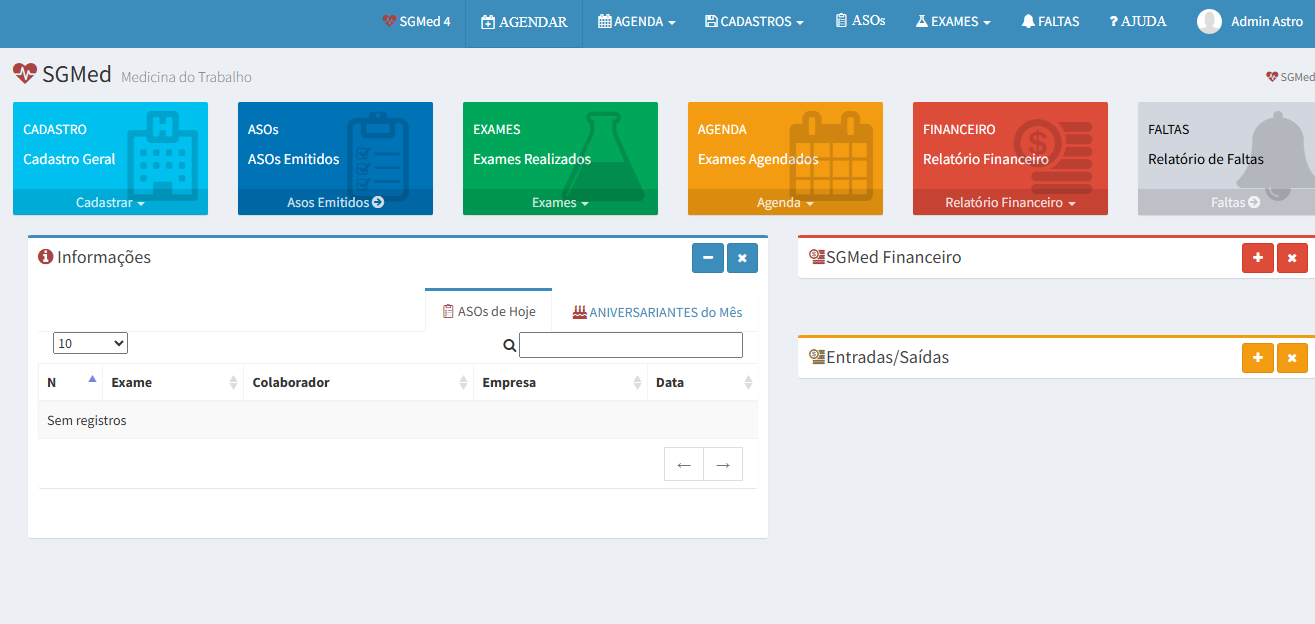
Task: Click the search magnifier icon
Action: click(x=509, y=345)
